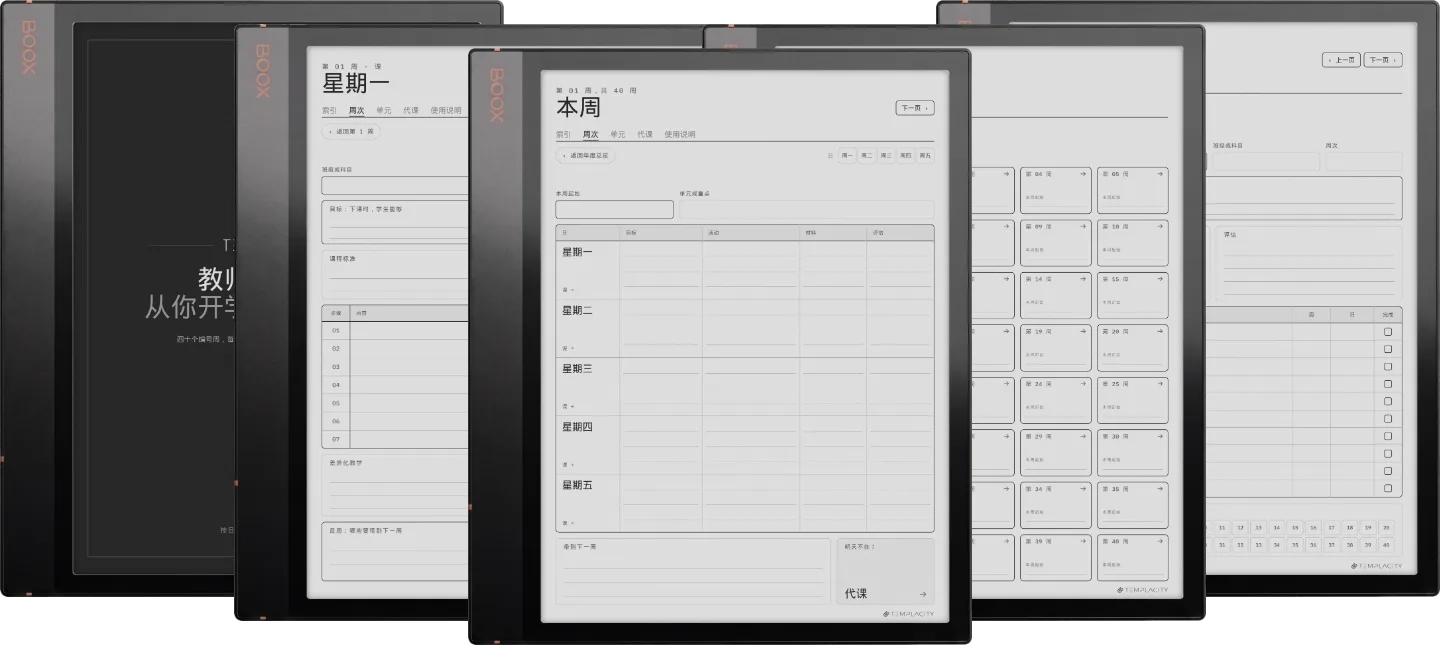
Task: Click the arrow on the 第 20 周 card
Action: [x=1158, y=331]
